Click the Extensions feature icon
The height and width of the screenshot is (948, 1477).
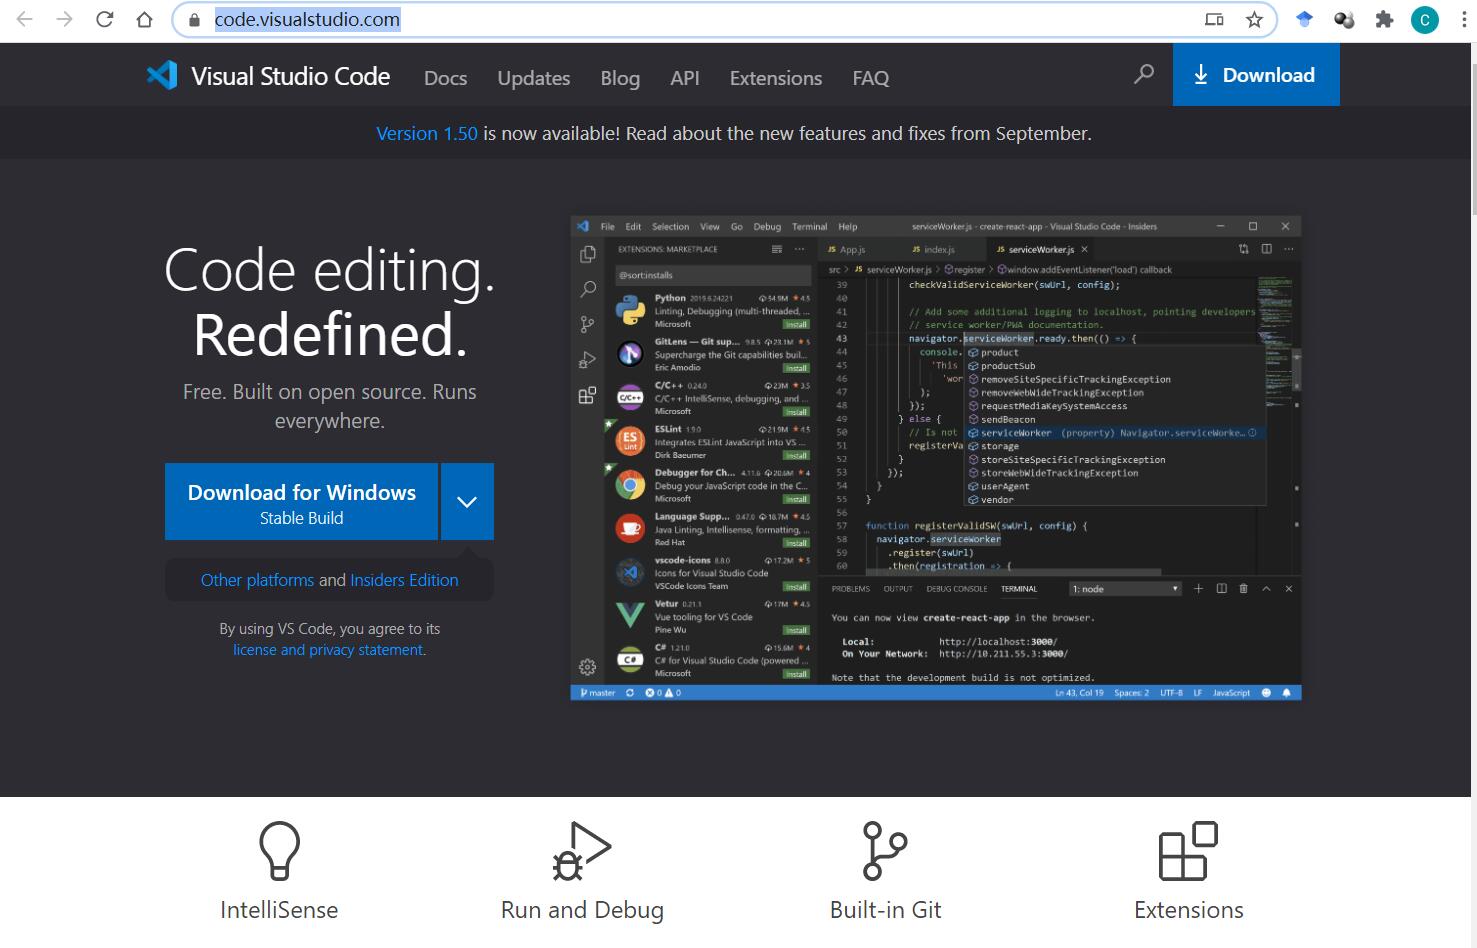pyautogui.click(x=1188, y=851)
